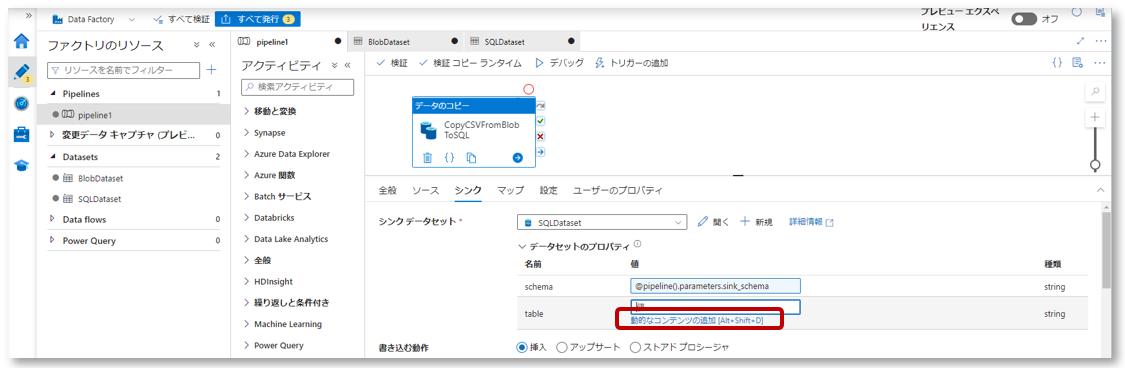
Task: Expand 移動と変換 activity category
Action: (247, 111)
